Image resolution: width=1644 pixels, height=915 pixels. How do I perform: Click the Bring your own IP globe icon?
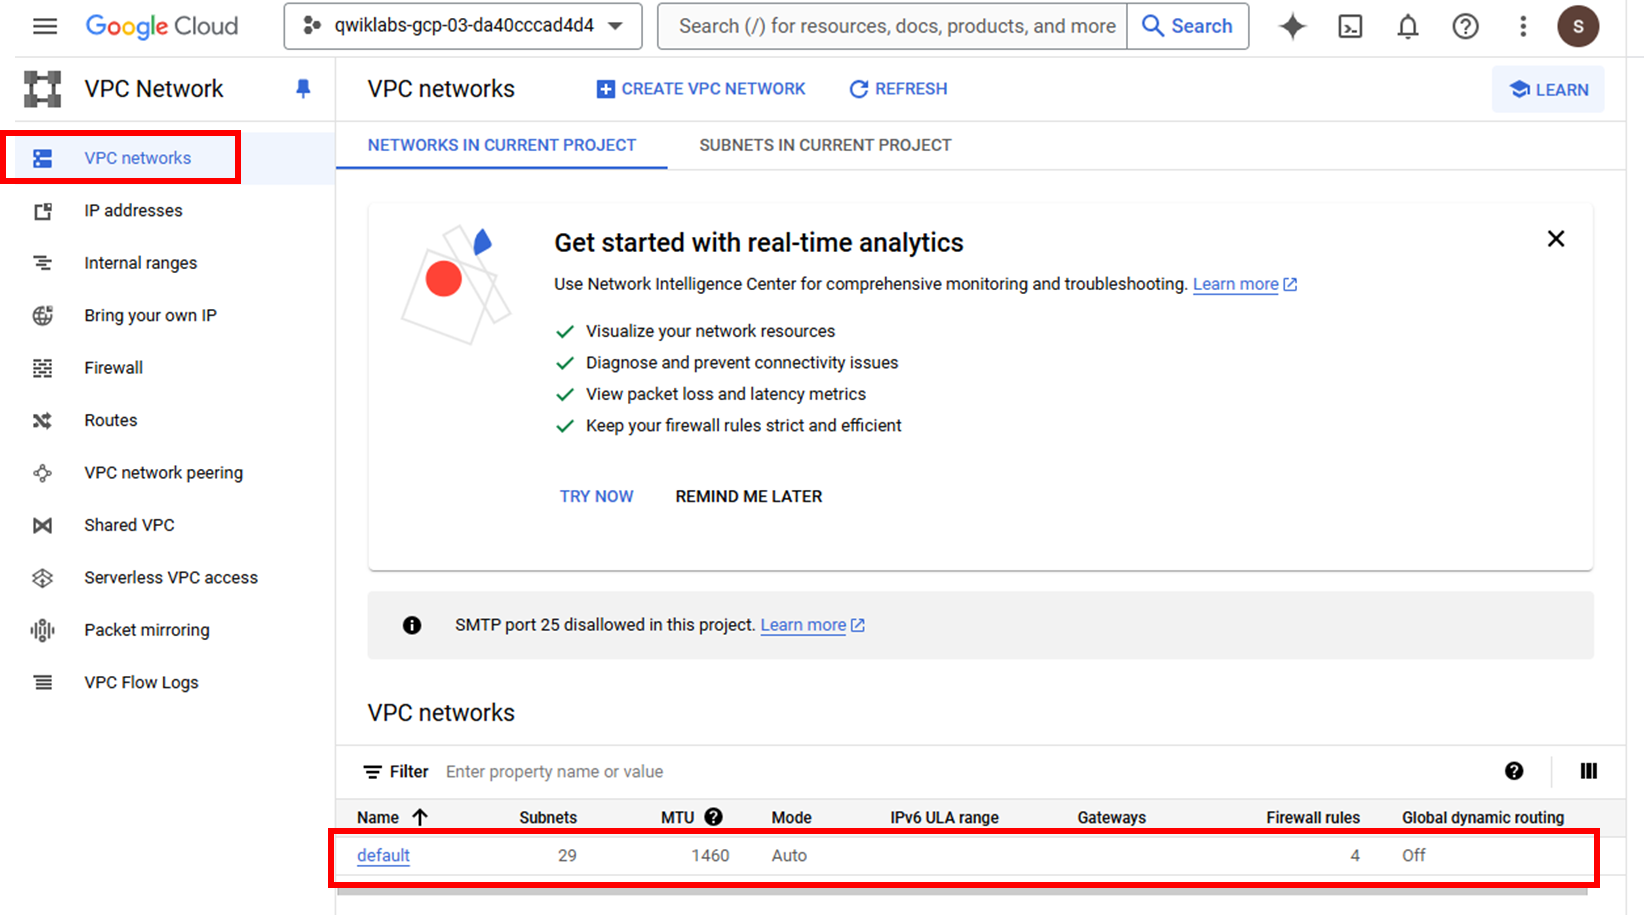click(x=42, y=316)
